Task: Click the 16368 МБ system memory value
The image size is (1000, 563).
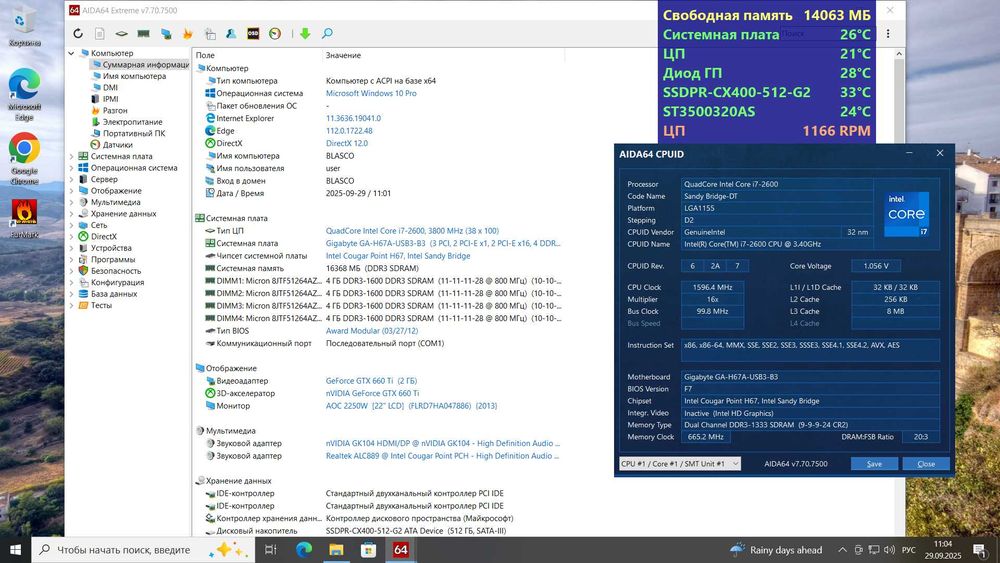Action: [x=372, y=268]
